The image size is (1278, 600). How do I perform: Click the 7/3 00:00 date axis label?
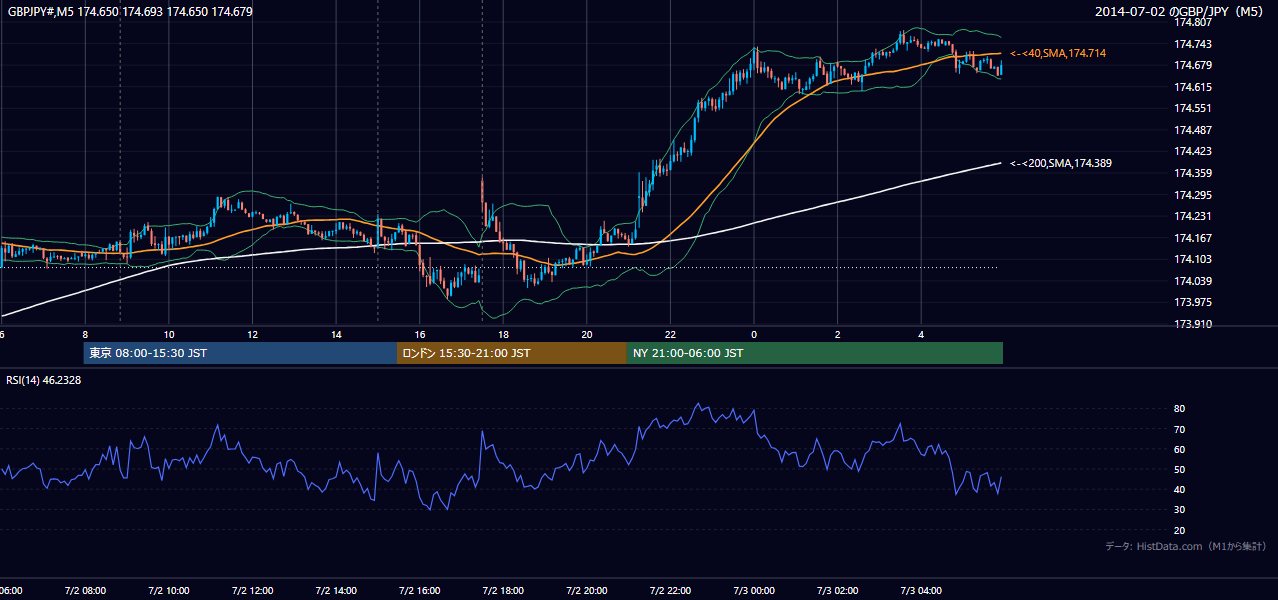[x=754, y=591]
